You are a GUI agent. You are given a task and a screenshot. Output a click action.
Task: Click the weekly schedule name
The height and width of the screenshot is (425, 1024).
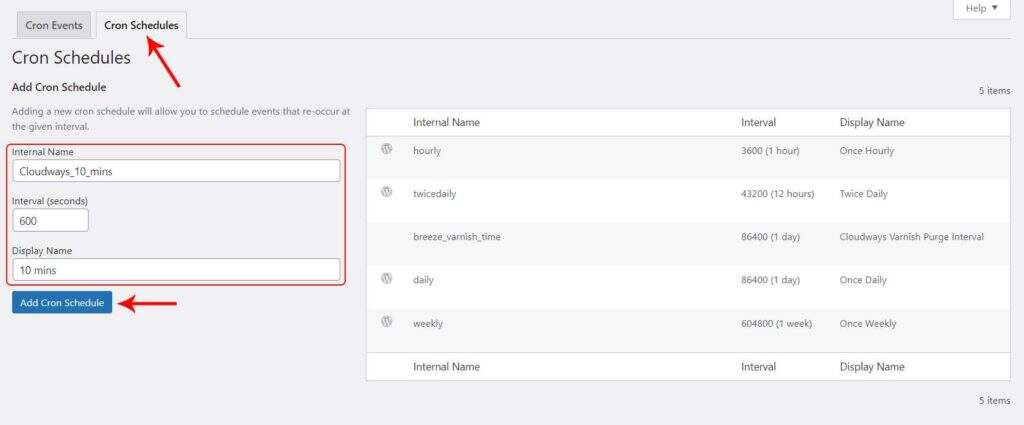pyautogui.click(x=428, y=324)
